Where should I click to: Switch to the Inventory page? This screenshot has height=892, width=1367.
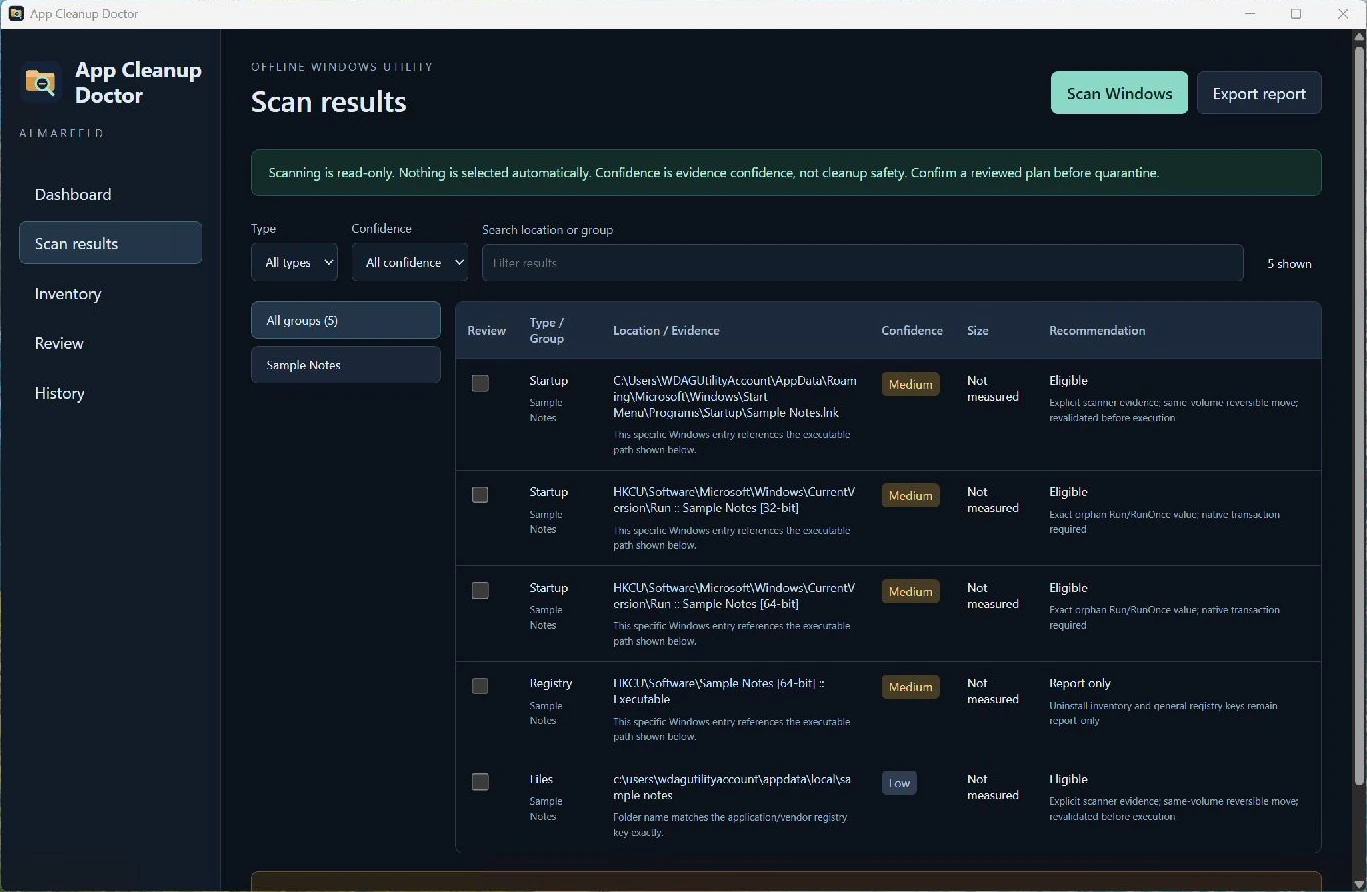point(110,293)
